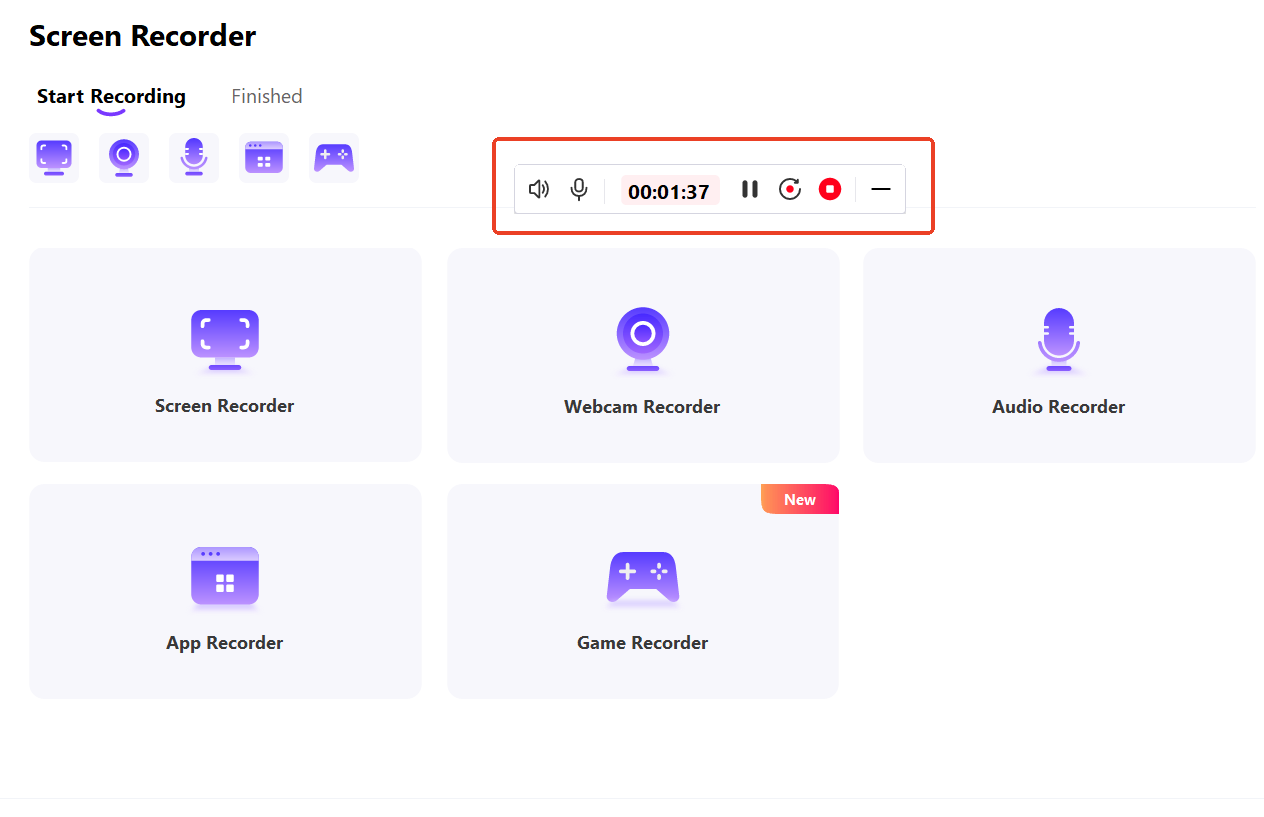
Task: Minimize the recording control bar
Action: pos(881,189)
